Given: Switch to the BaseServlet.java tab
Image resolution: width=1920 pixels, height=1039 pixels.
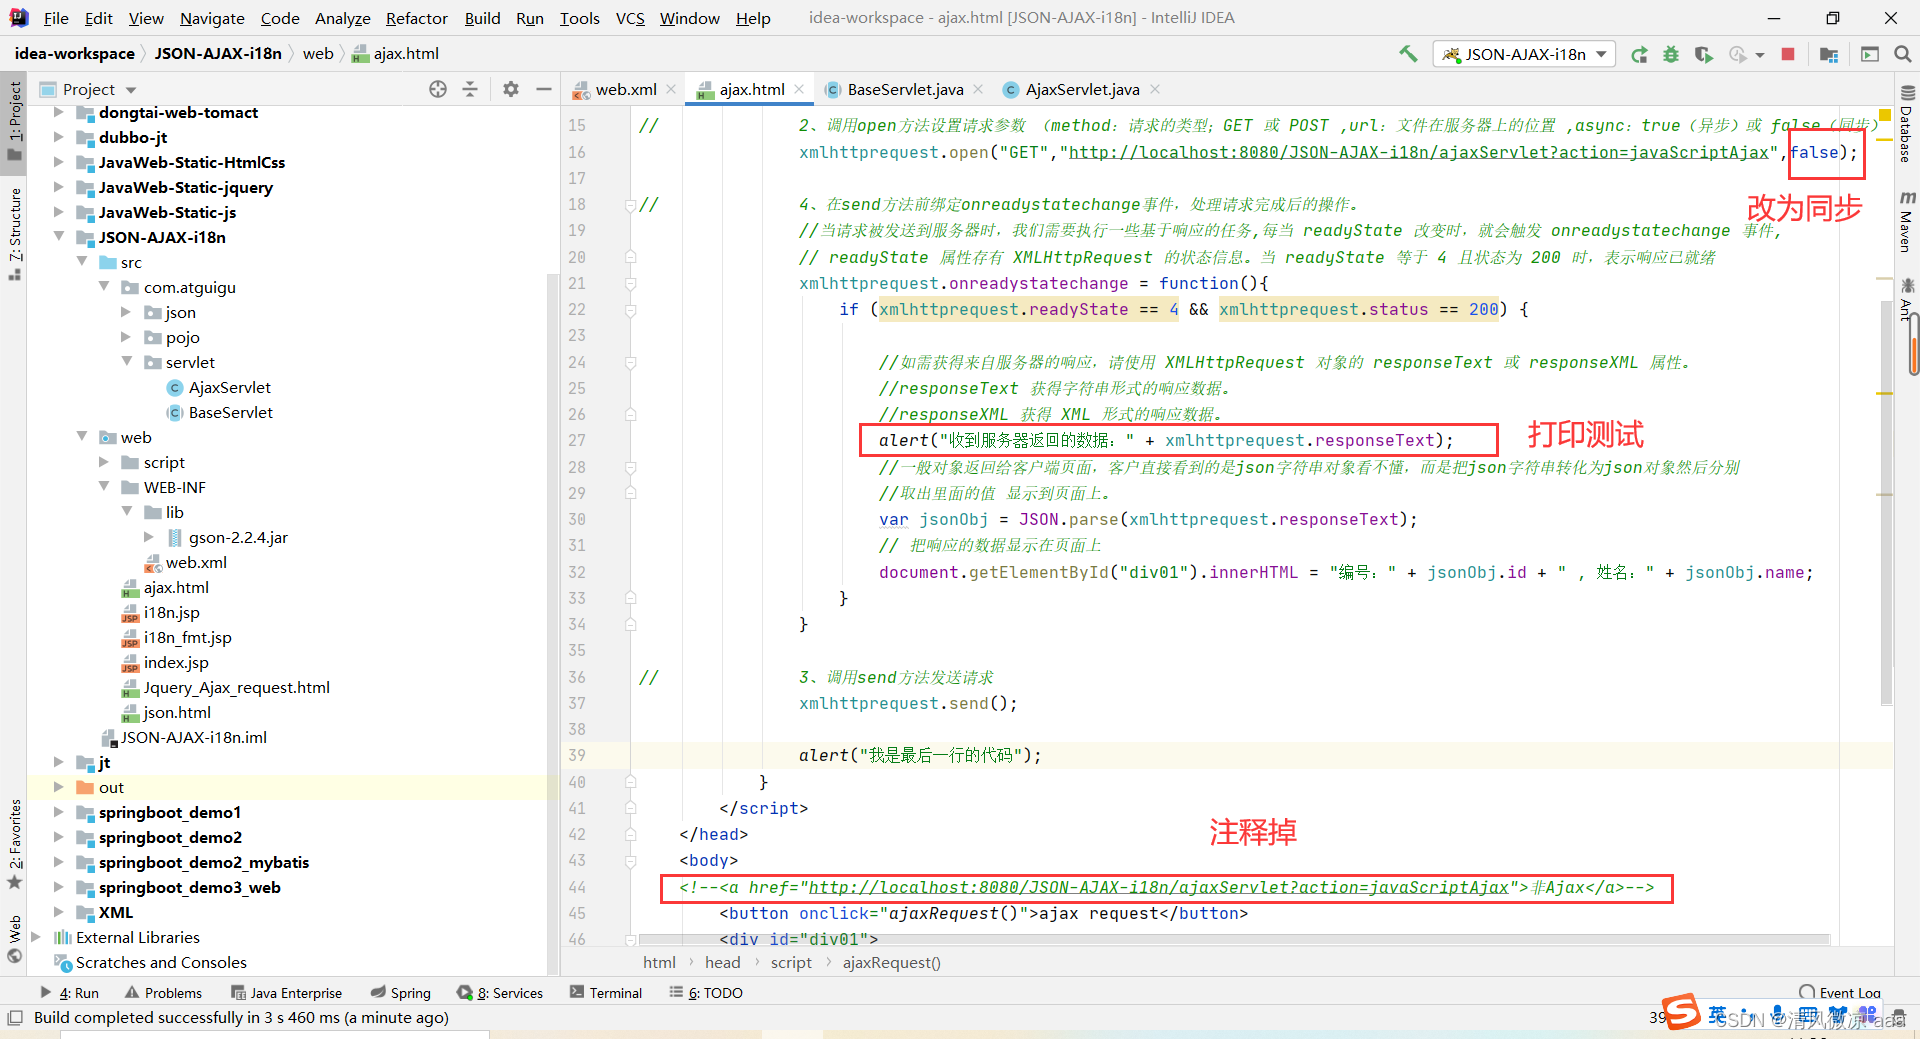Looking at the screenshot, I should click(905, 89).
